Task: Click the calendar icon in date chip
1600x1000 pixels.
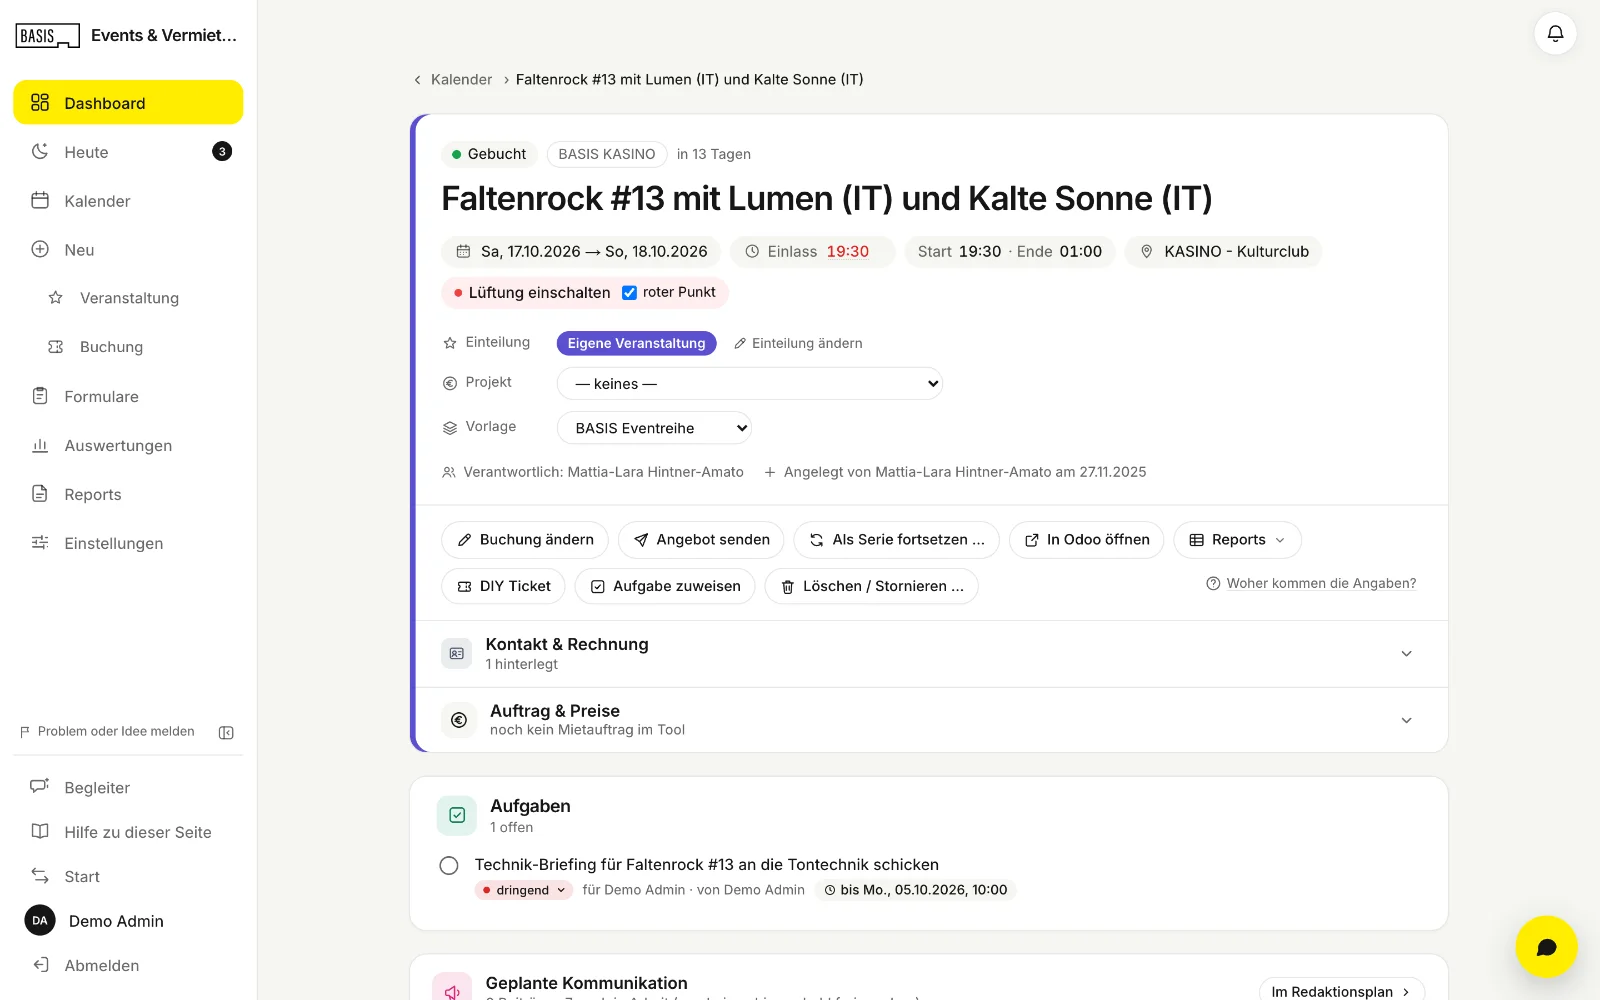Action: click(463, 251)
